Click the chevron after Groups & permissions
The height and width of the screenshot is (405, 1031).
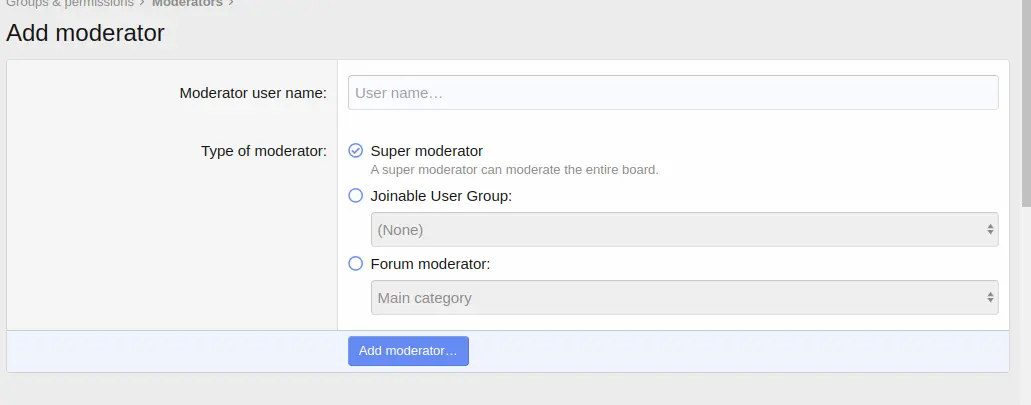[142, 3]
